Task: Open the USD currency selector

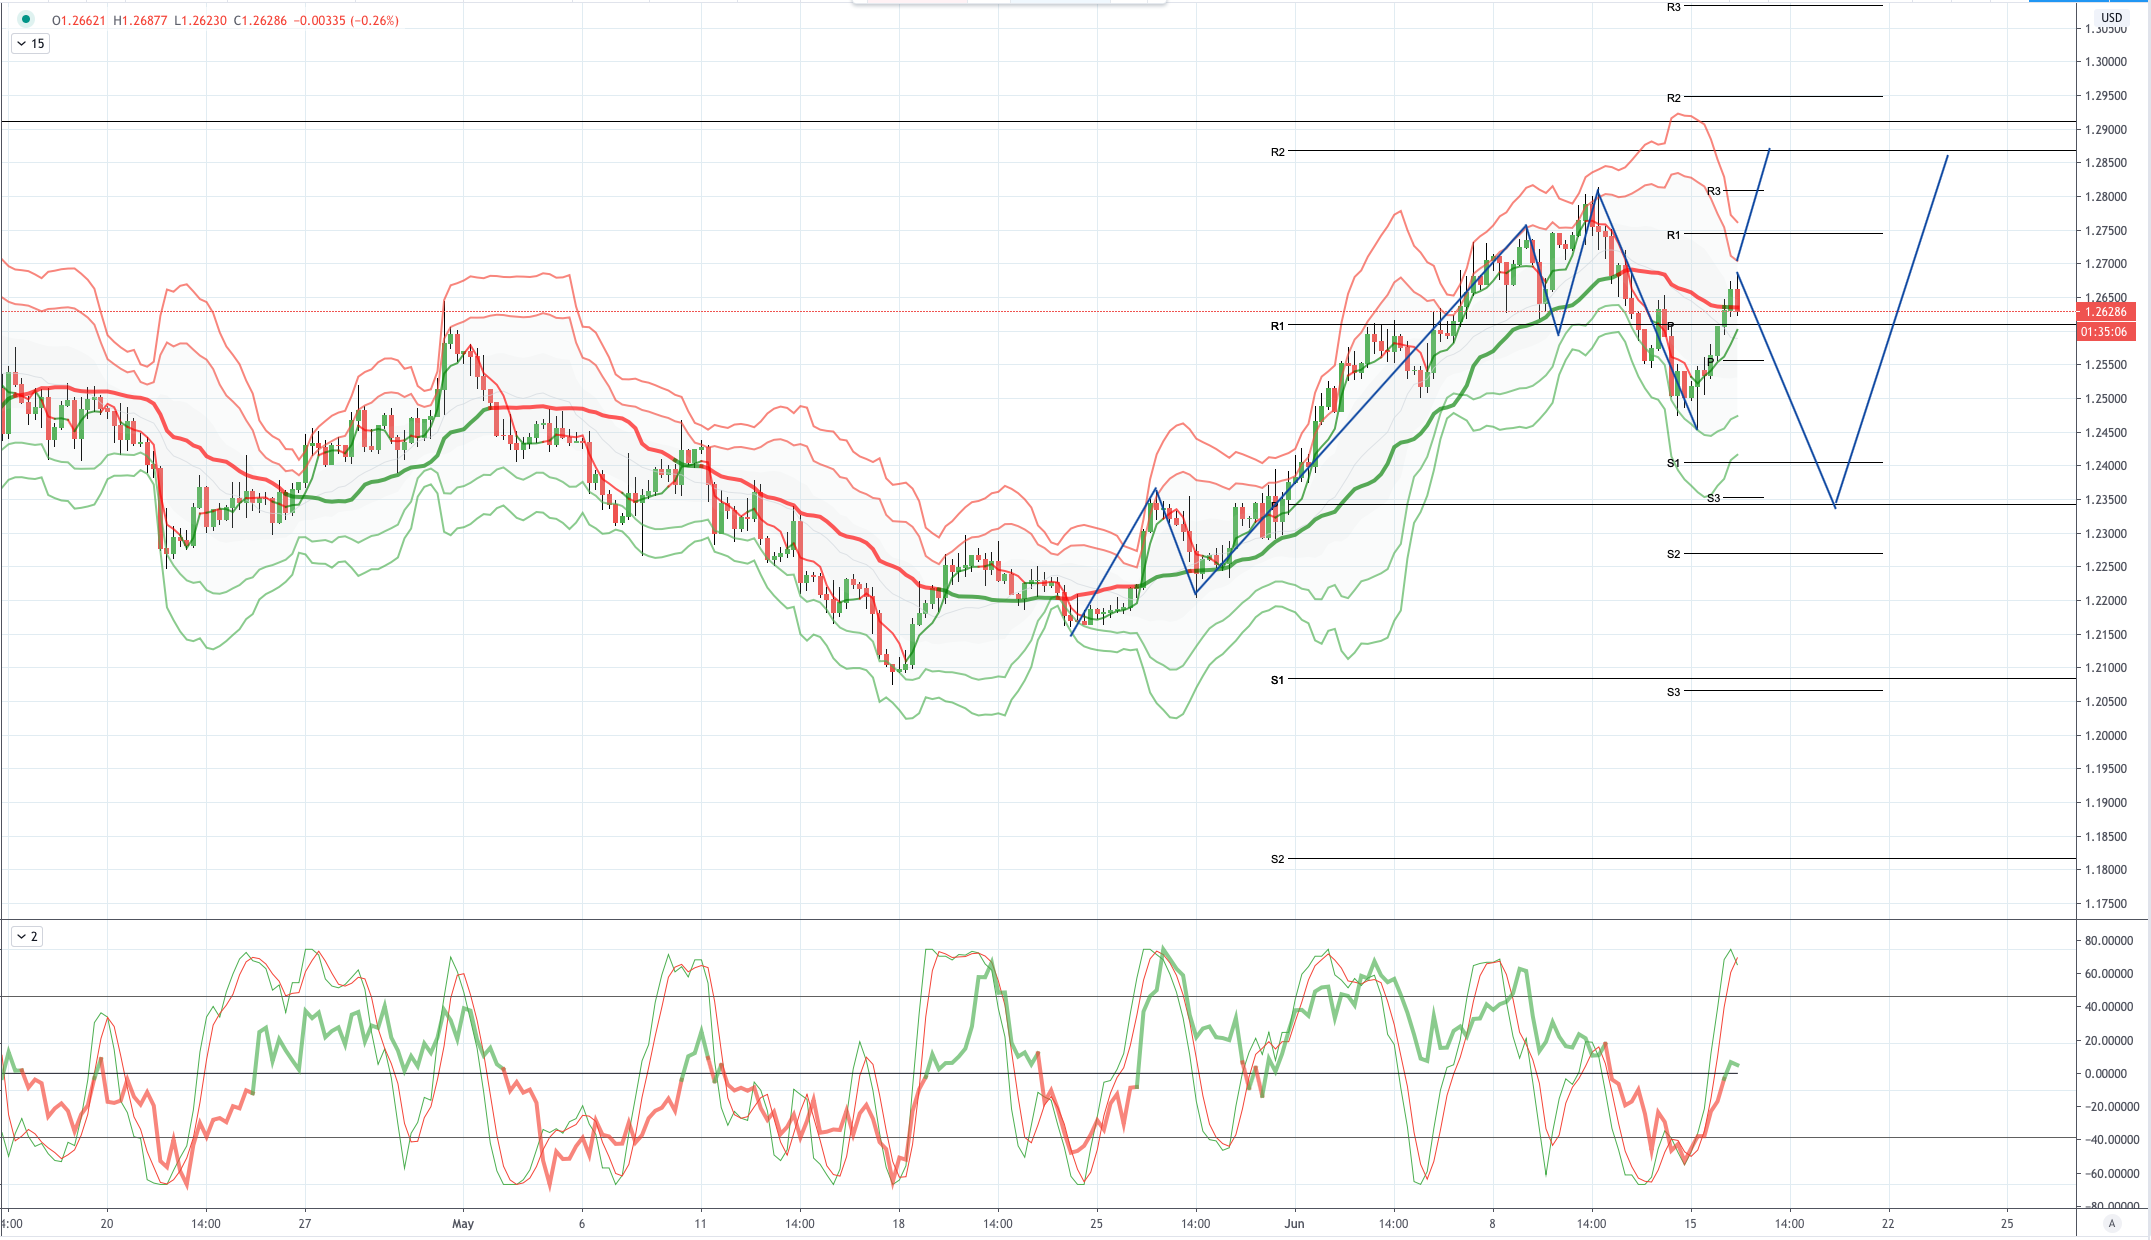Action: [2111, 17]
